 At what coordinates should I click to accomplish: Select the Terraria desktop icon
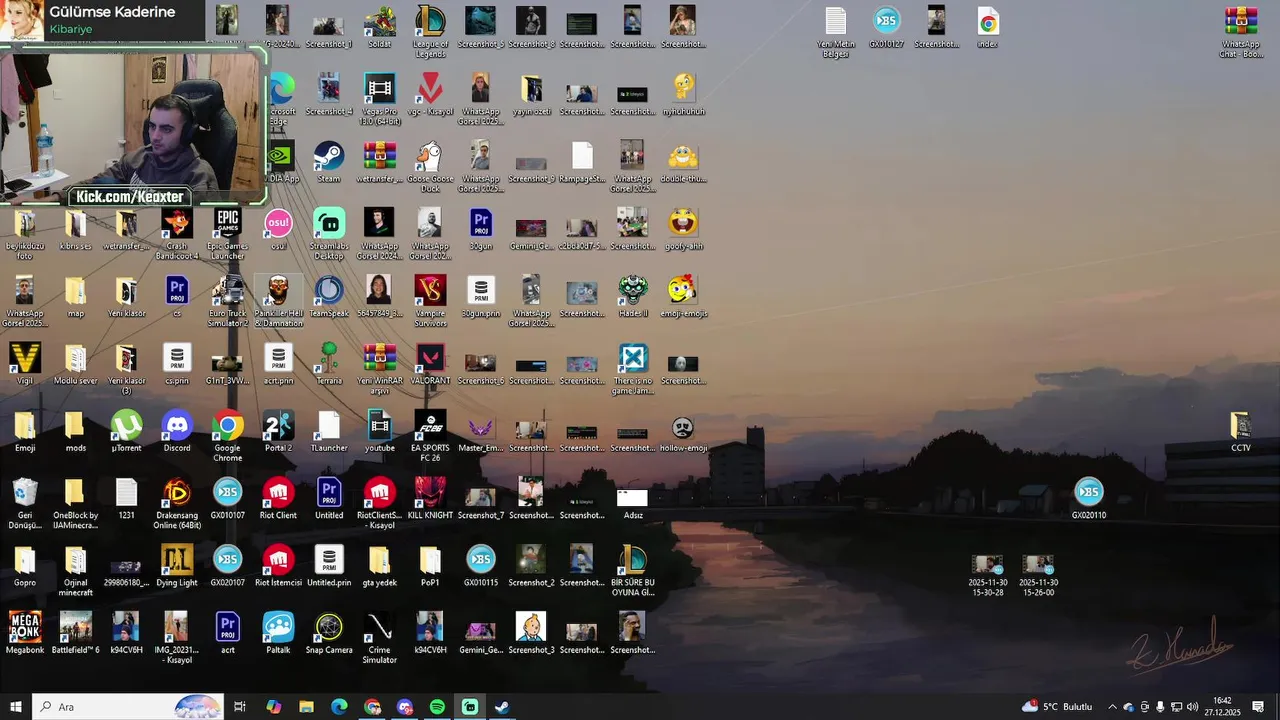(x=329, y=364)
